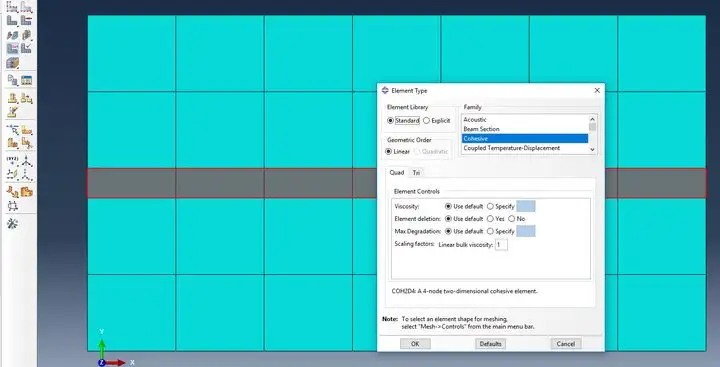Screen dimensions: 720x367
Task: Activate the Assign Element Type tool
Action: 12,49
